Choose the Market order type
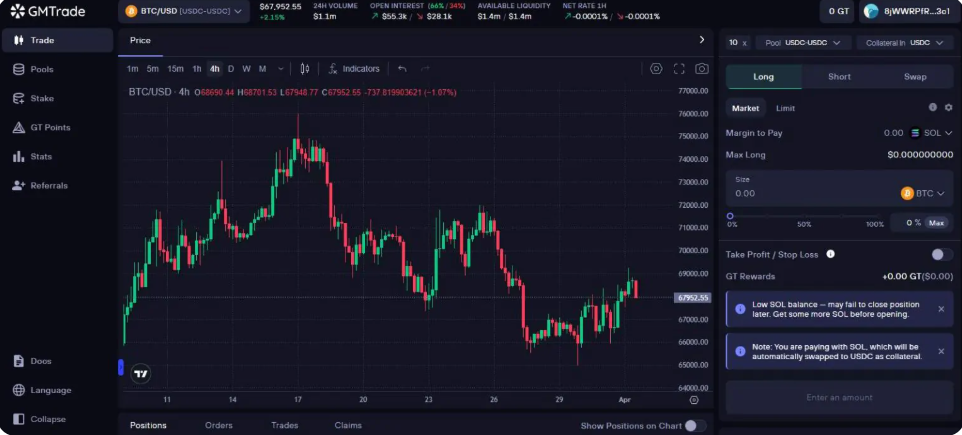The width and height of the screenshot is (962, 435). point(745,108)
